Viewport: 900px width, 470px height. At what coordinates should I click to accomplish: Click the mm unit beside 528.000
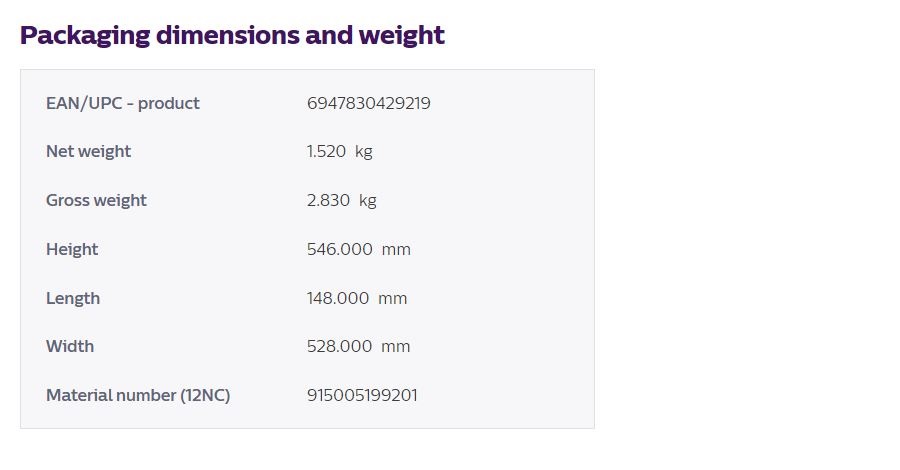pos(395,347)
